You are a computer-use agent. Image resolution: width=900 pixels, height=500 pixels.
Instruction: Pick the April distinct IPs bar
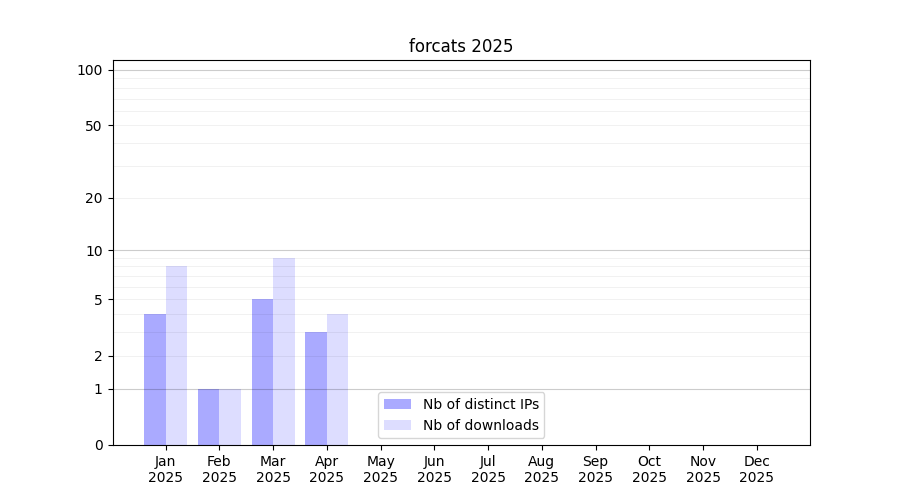coord(316,389)
